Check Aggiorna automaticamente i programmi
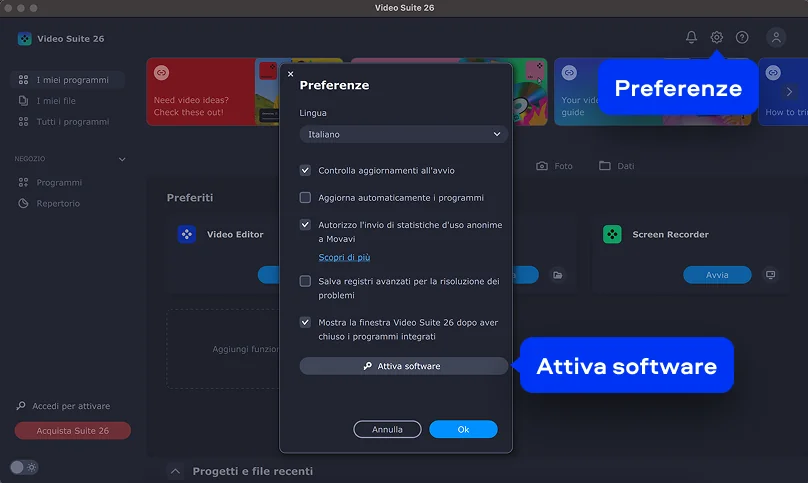808x483 pixels. tap(305, 197)
